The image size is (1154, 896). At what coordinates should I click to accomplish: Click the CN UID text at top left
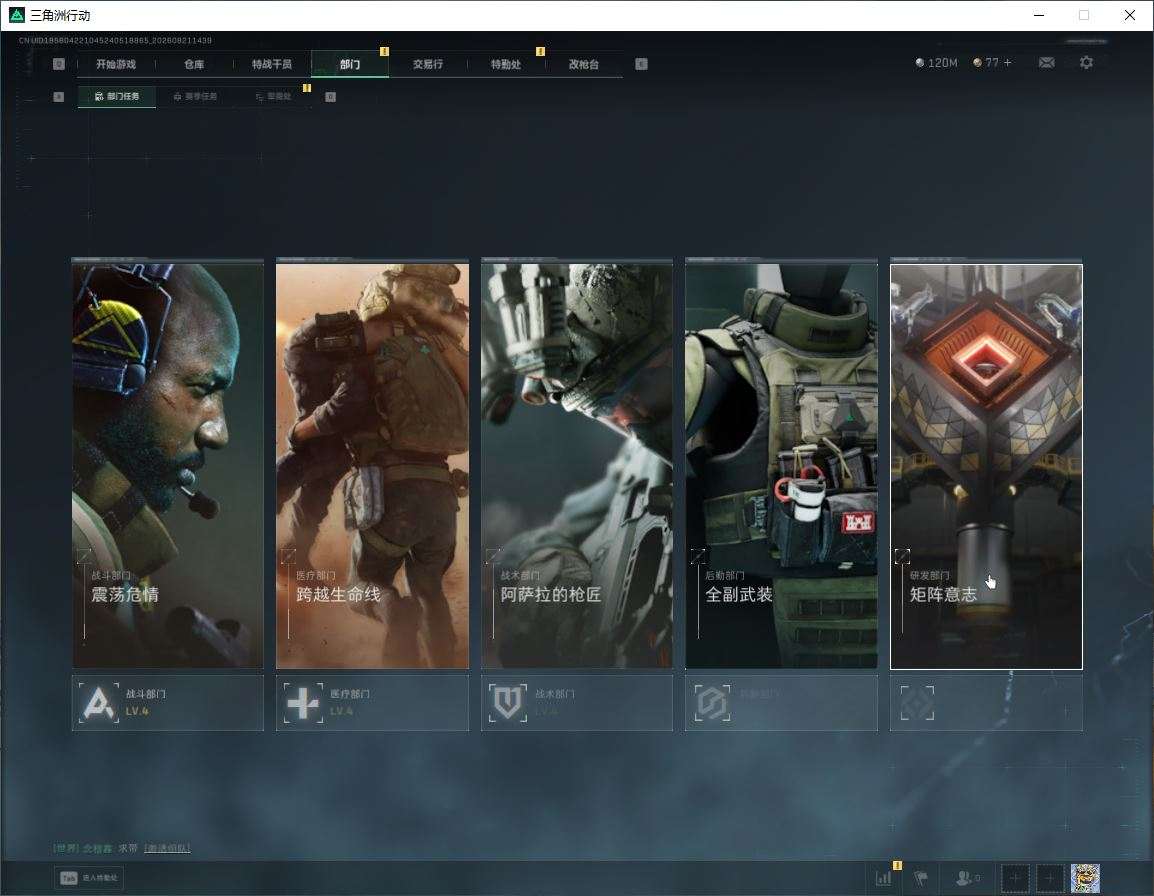[116, 40]
